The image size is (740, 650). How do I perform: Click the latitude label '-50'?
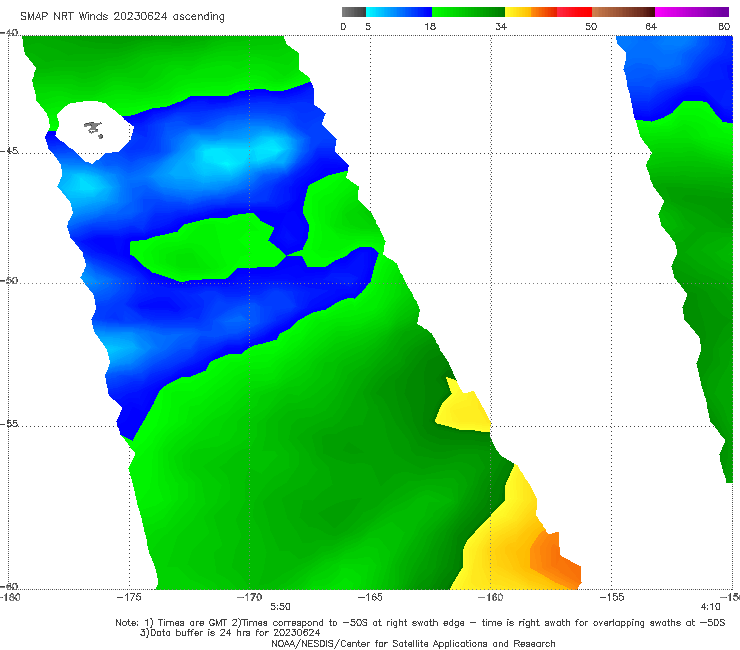pos(9,280)
